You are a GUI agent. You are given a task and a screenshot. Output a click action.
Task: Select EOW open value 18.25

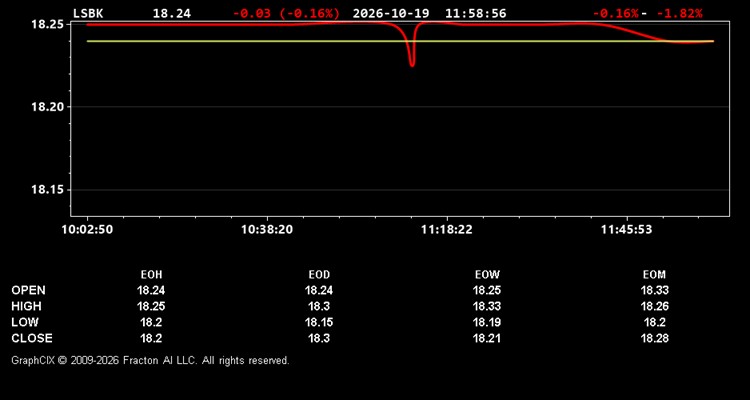[487, 290]
